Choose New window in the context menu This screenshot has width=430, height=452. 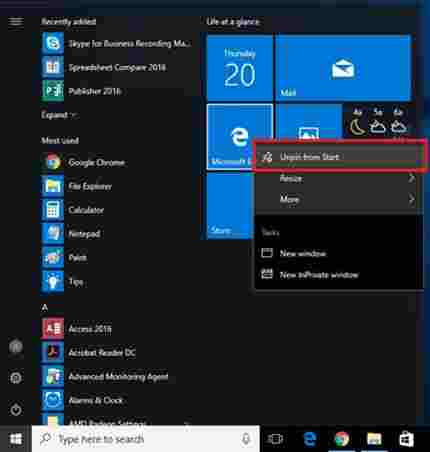click(339, 253)
